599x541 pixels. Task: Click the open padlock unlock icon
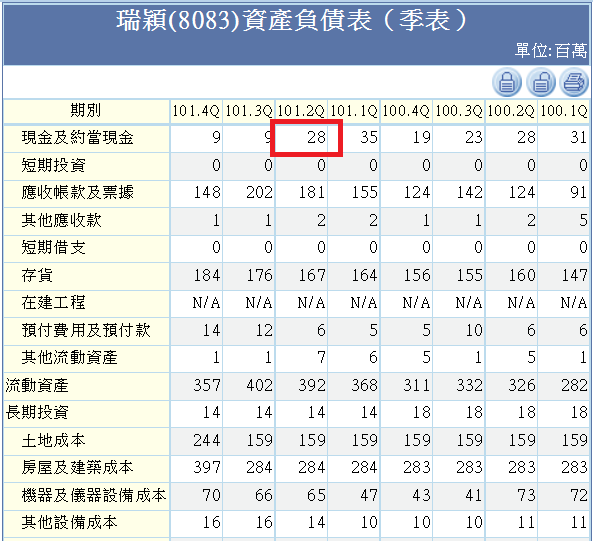coord(541,82)
